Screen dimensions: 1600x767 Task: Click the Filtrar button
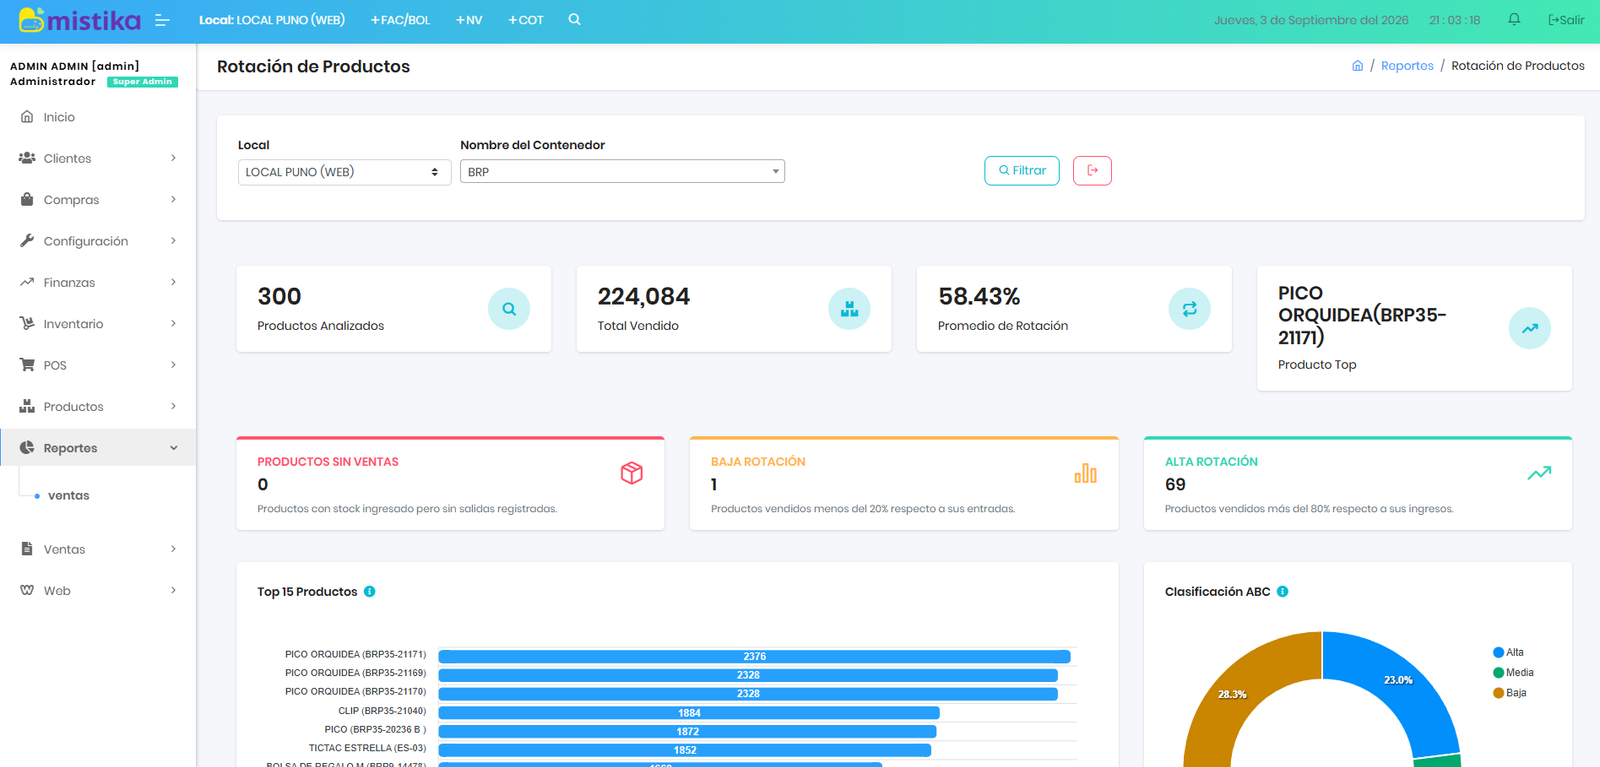(1022, 171)
